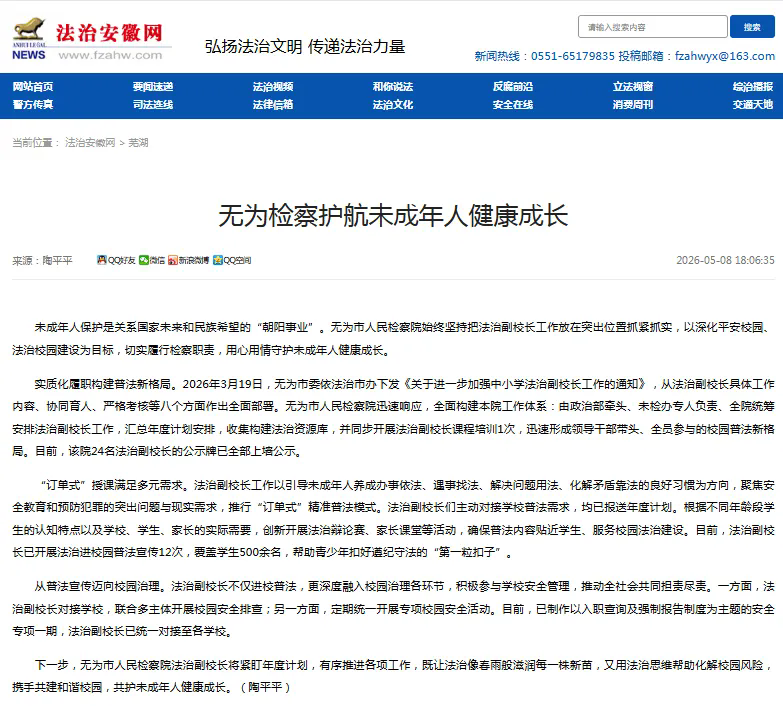Go to 法治视频 section

(x=273, y=87)
